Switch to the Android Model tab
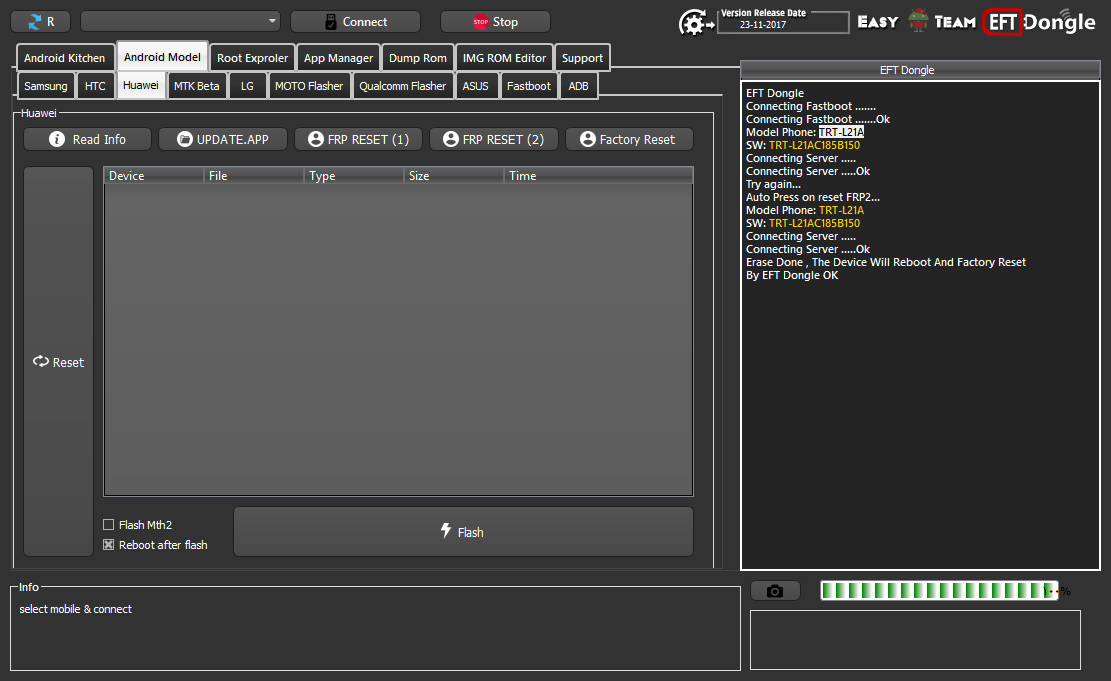This screenshot has width=1111, height=681. [162, 57]
